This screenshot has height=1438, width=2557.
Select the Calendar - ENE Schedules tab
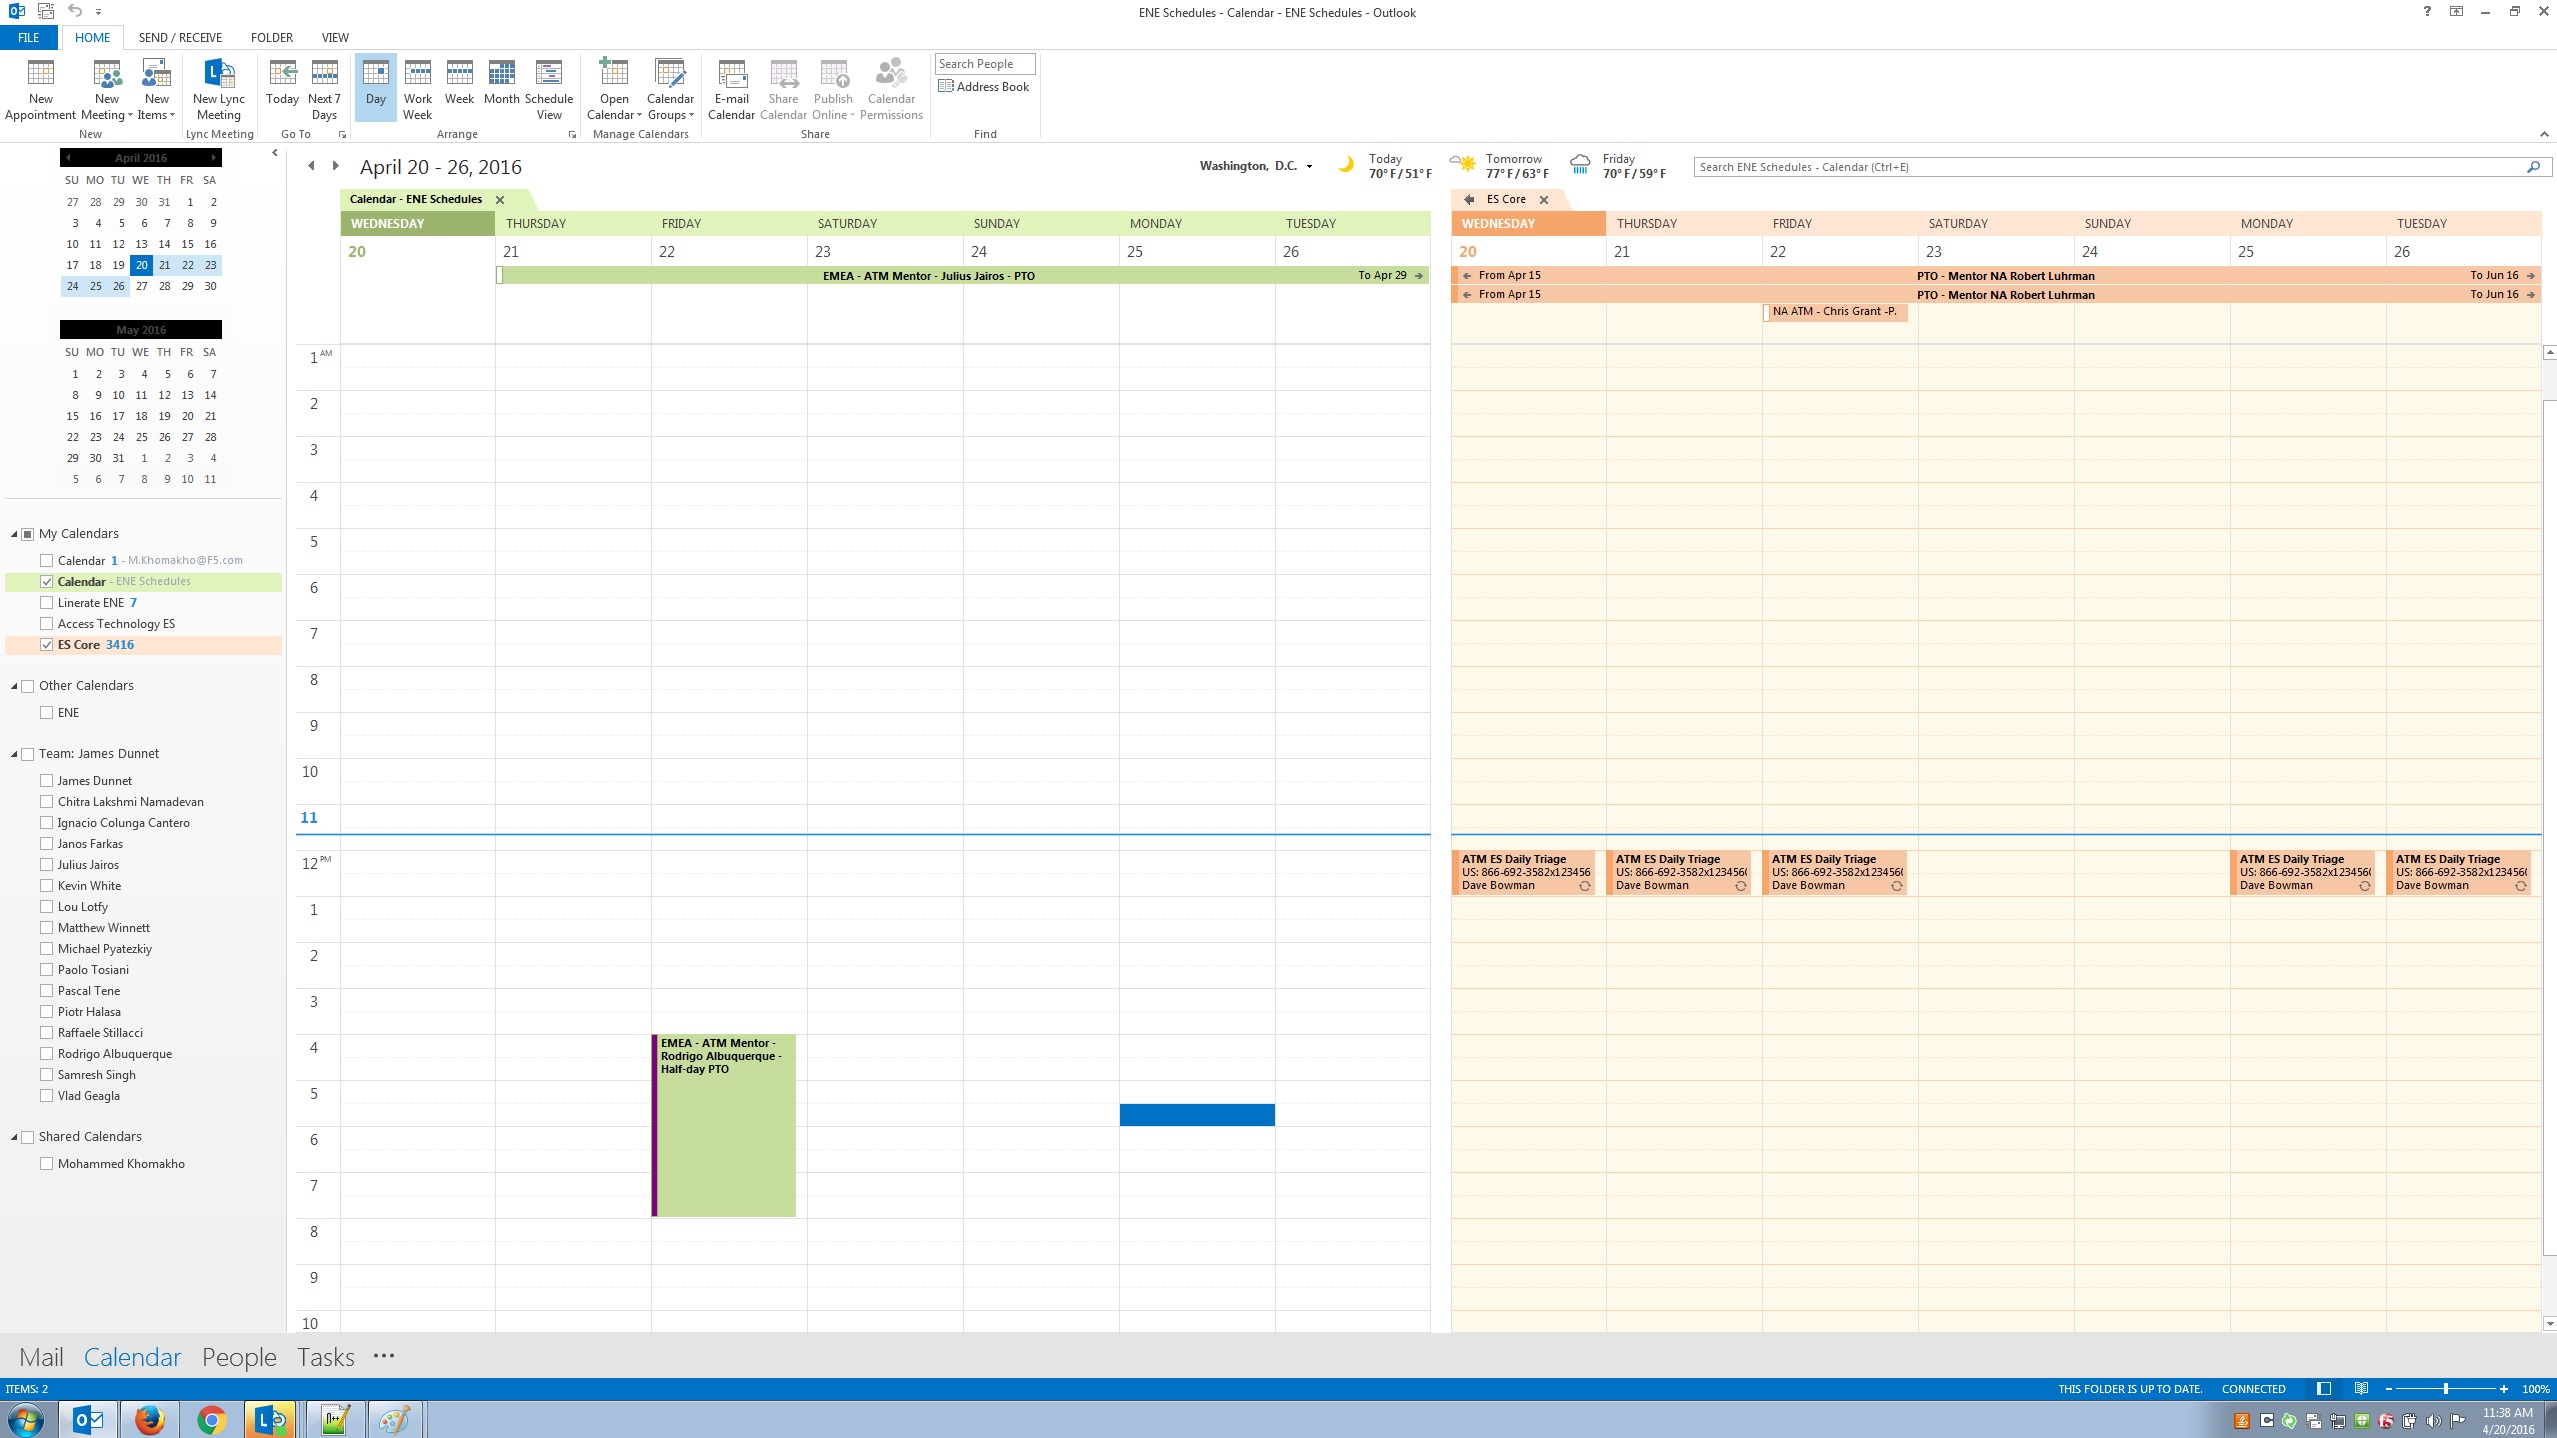coord(416,199)
